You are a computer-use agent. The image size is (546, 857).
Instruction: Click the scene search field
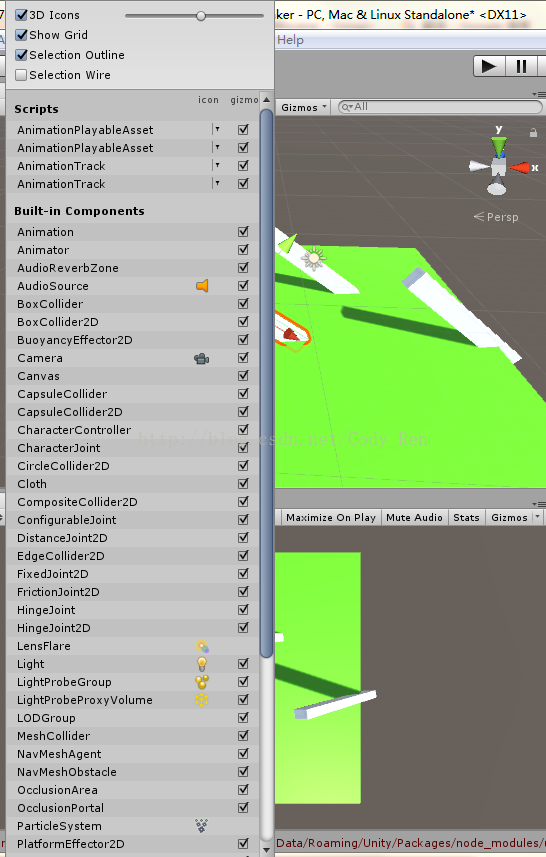(x=440, y=107)
